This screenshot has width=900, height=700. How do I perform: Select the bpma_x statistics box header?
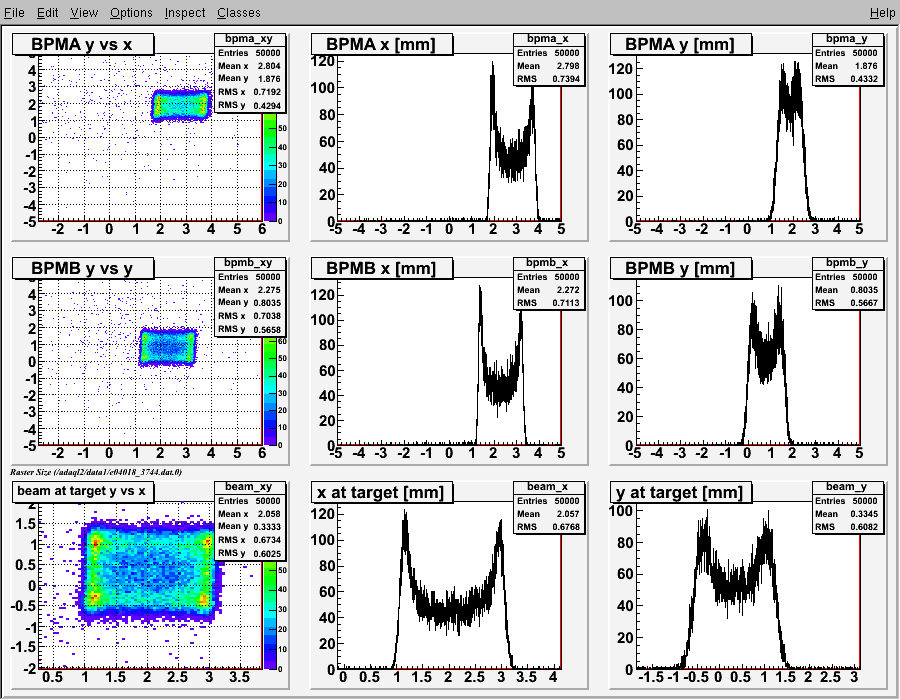[x=548, y=39]
